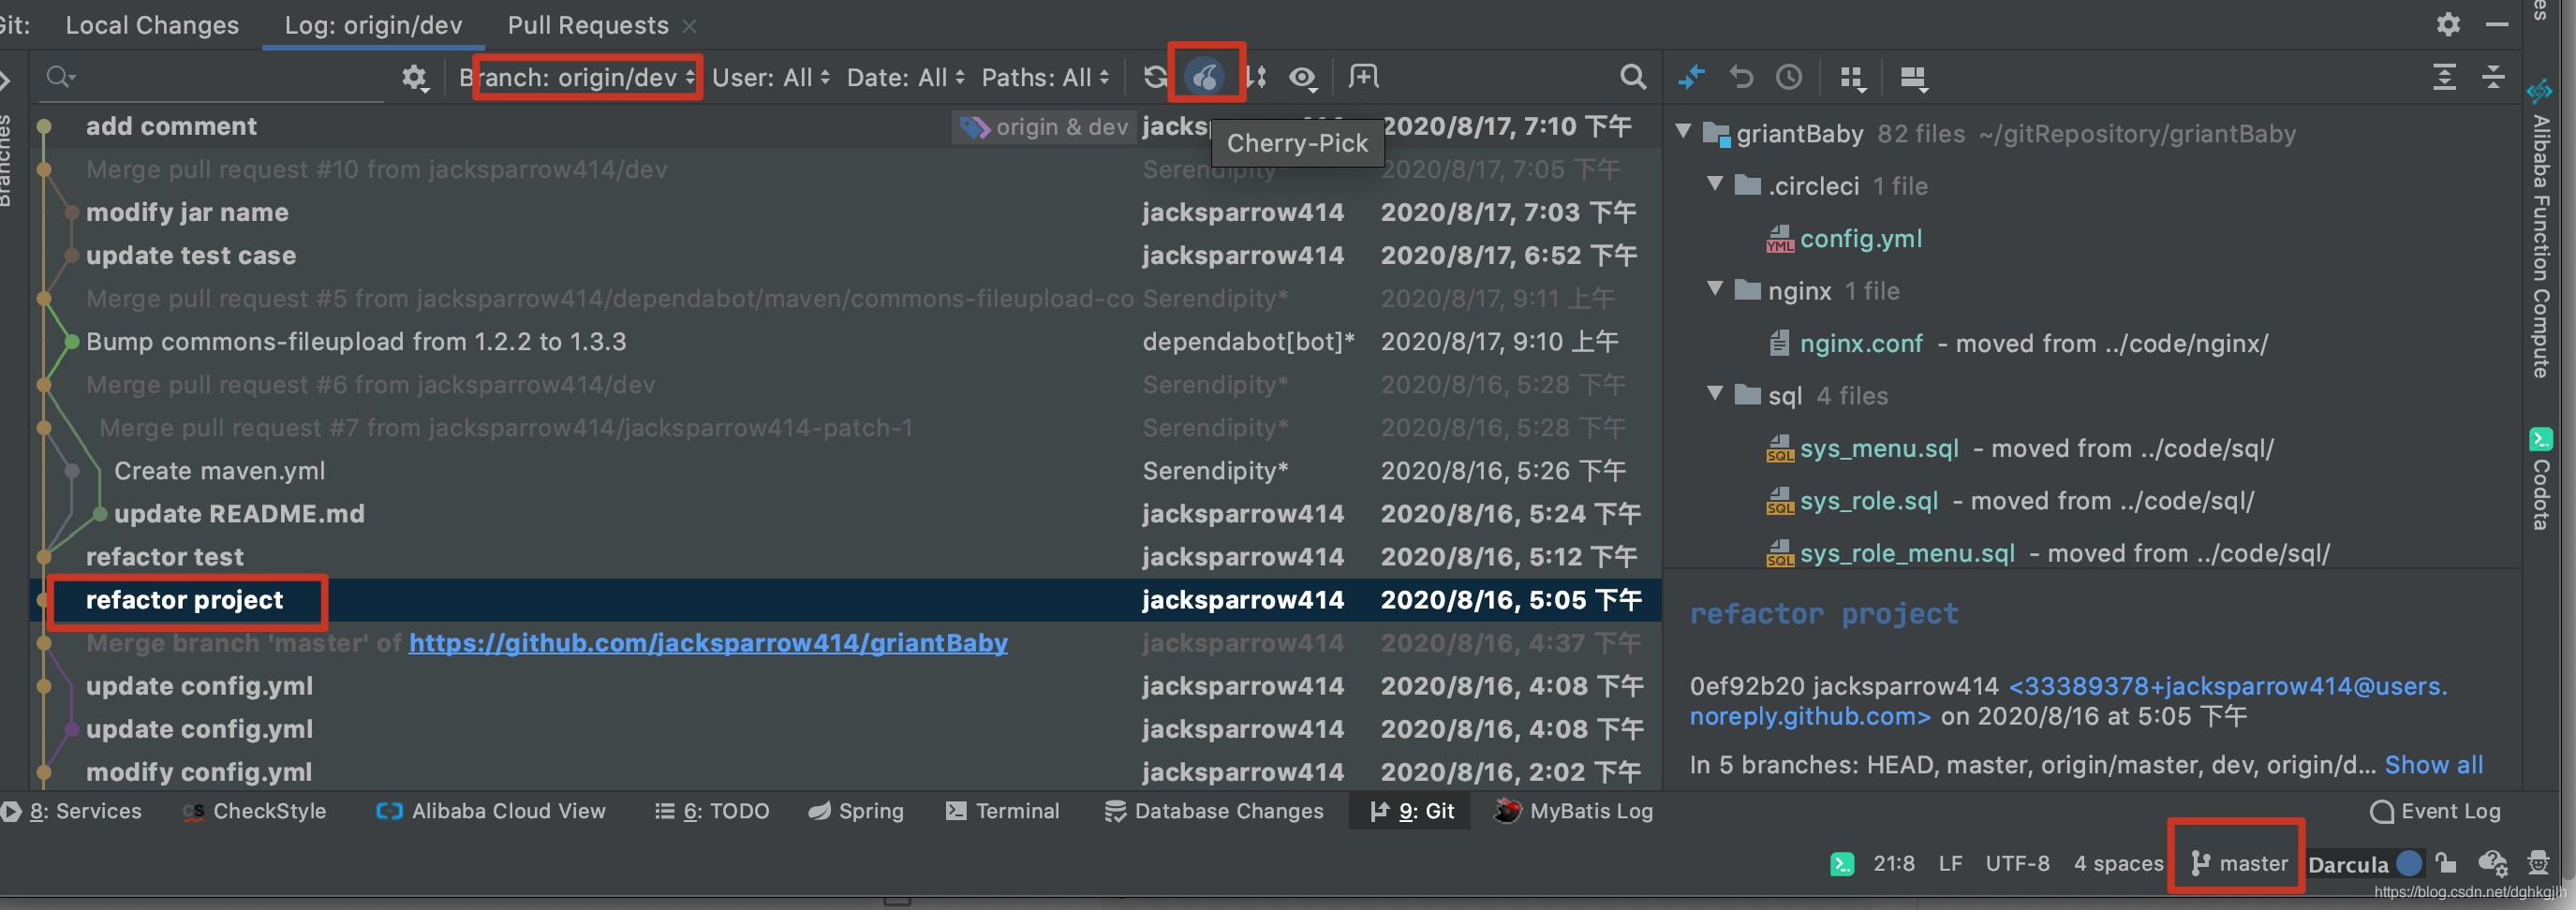Screen dimensions: 2576x910
Task: Select nginx.conf file
Action: [x=1860, y=343]
